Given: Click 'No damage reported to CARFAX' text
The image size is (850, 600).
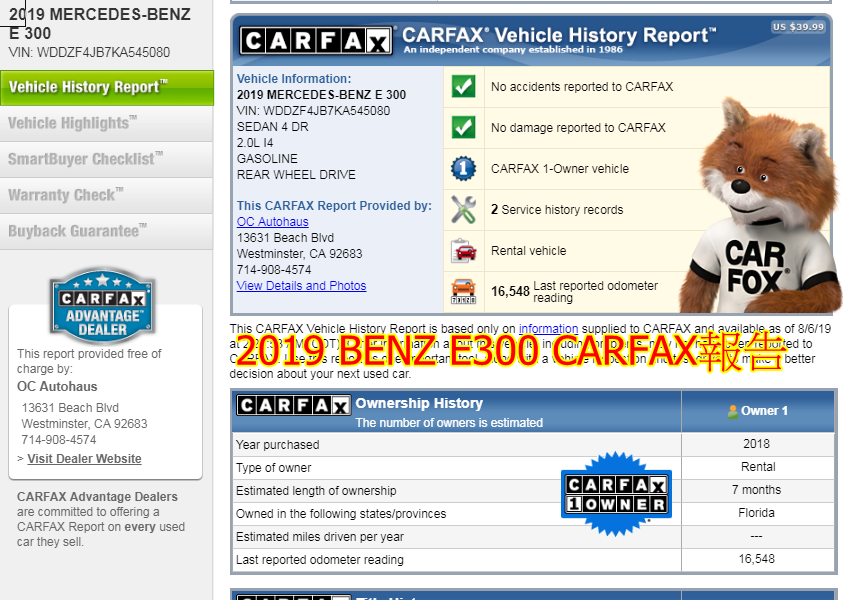Looking at the screenshot, I should coord(578,128).
